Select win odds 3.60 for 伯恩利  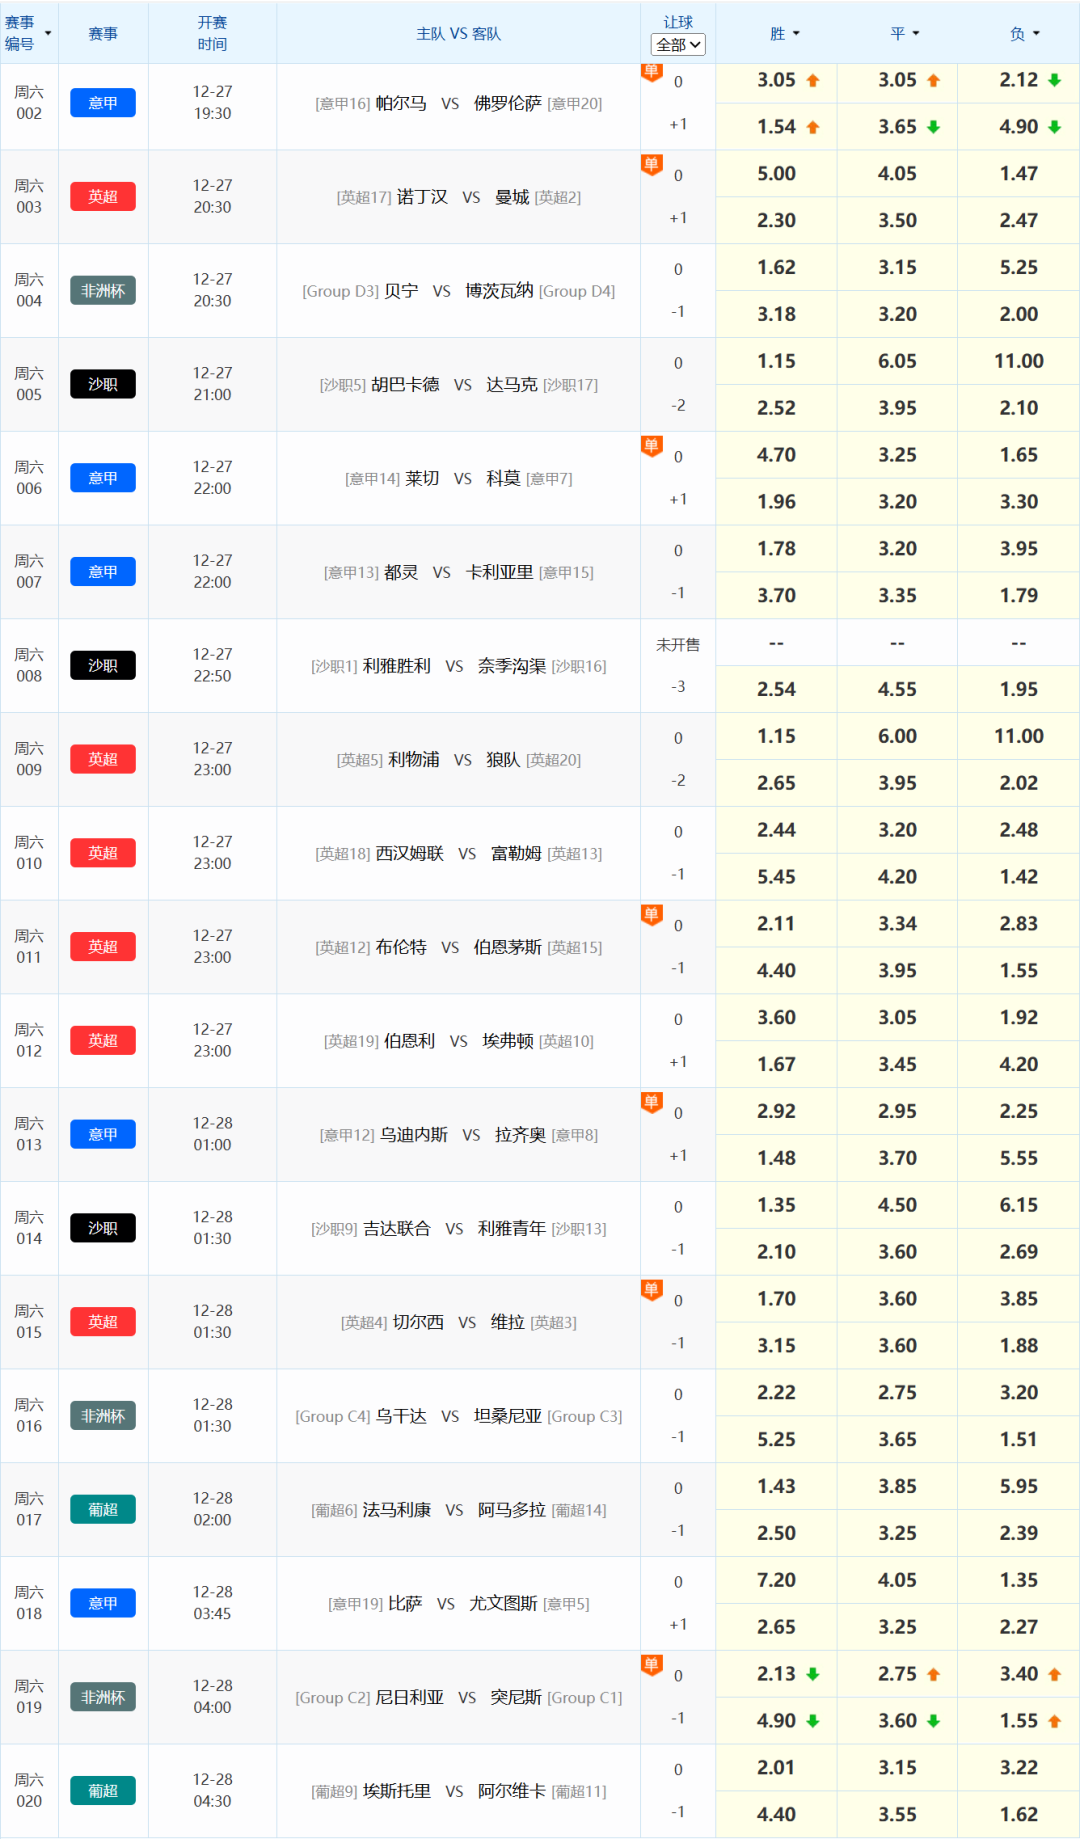click(x=776, y=1018)
